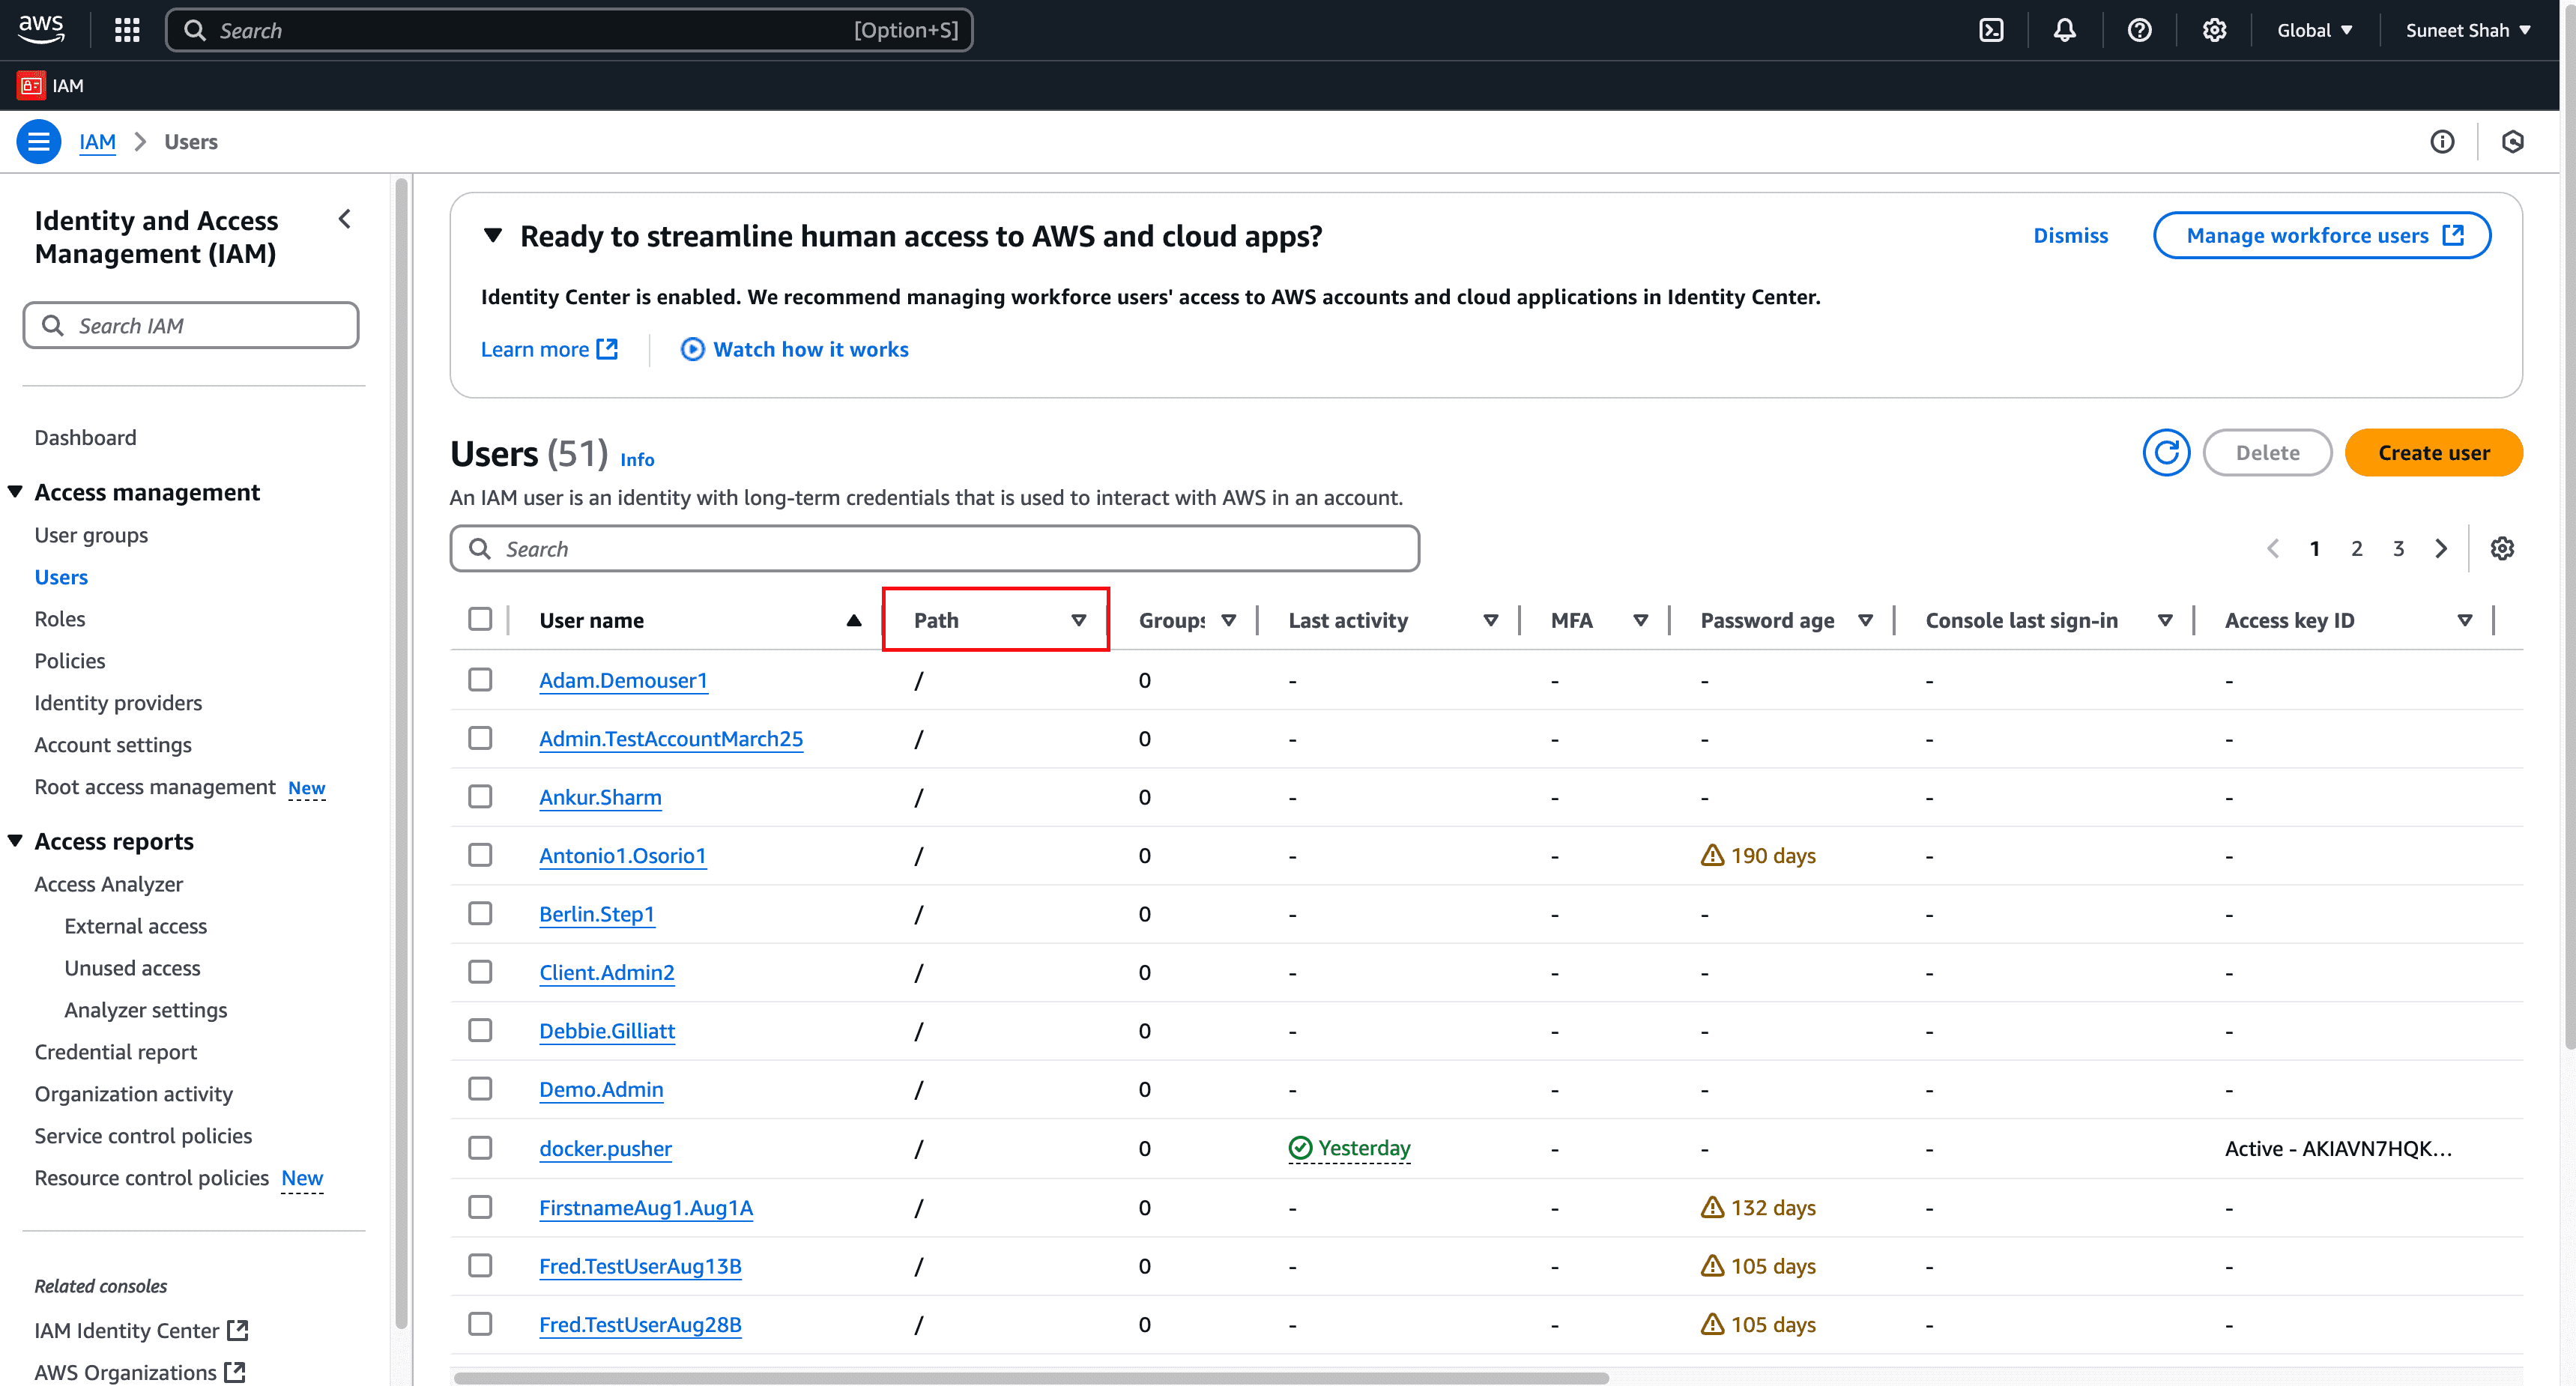Open table preferences gear icon

[2502, 548]
